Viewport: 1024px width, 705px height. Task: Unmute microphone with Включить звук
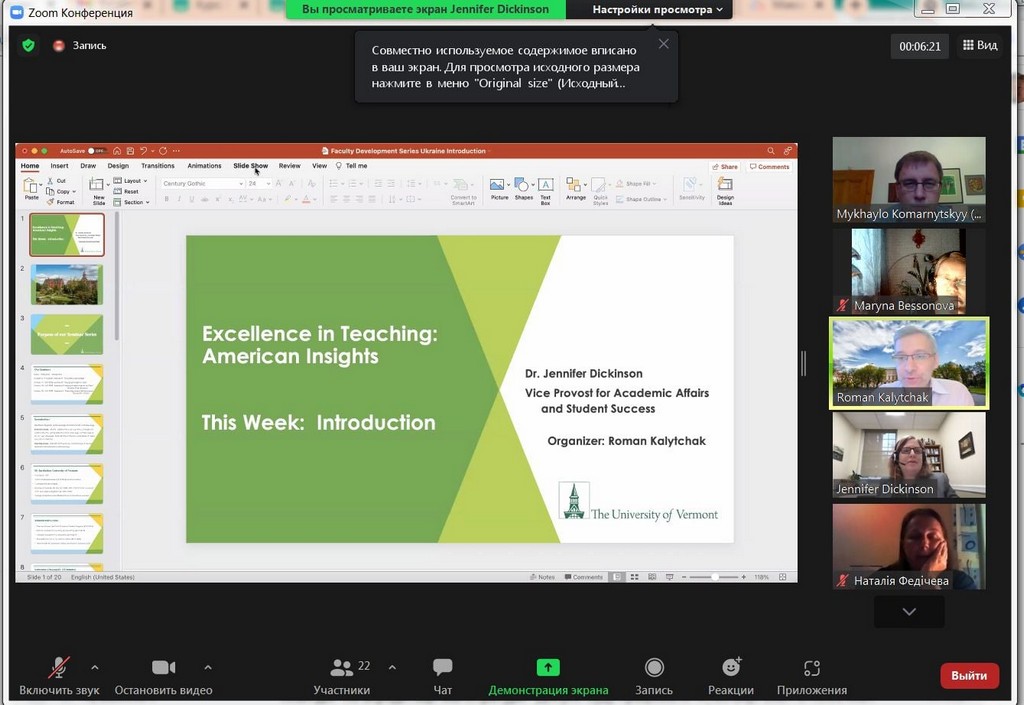pyautogui.click(x=59, y=675)
